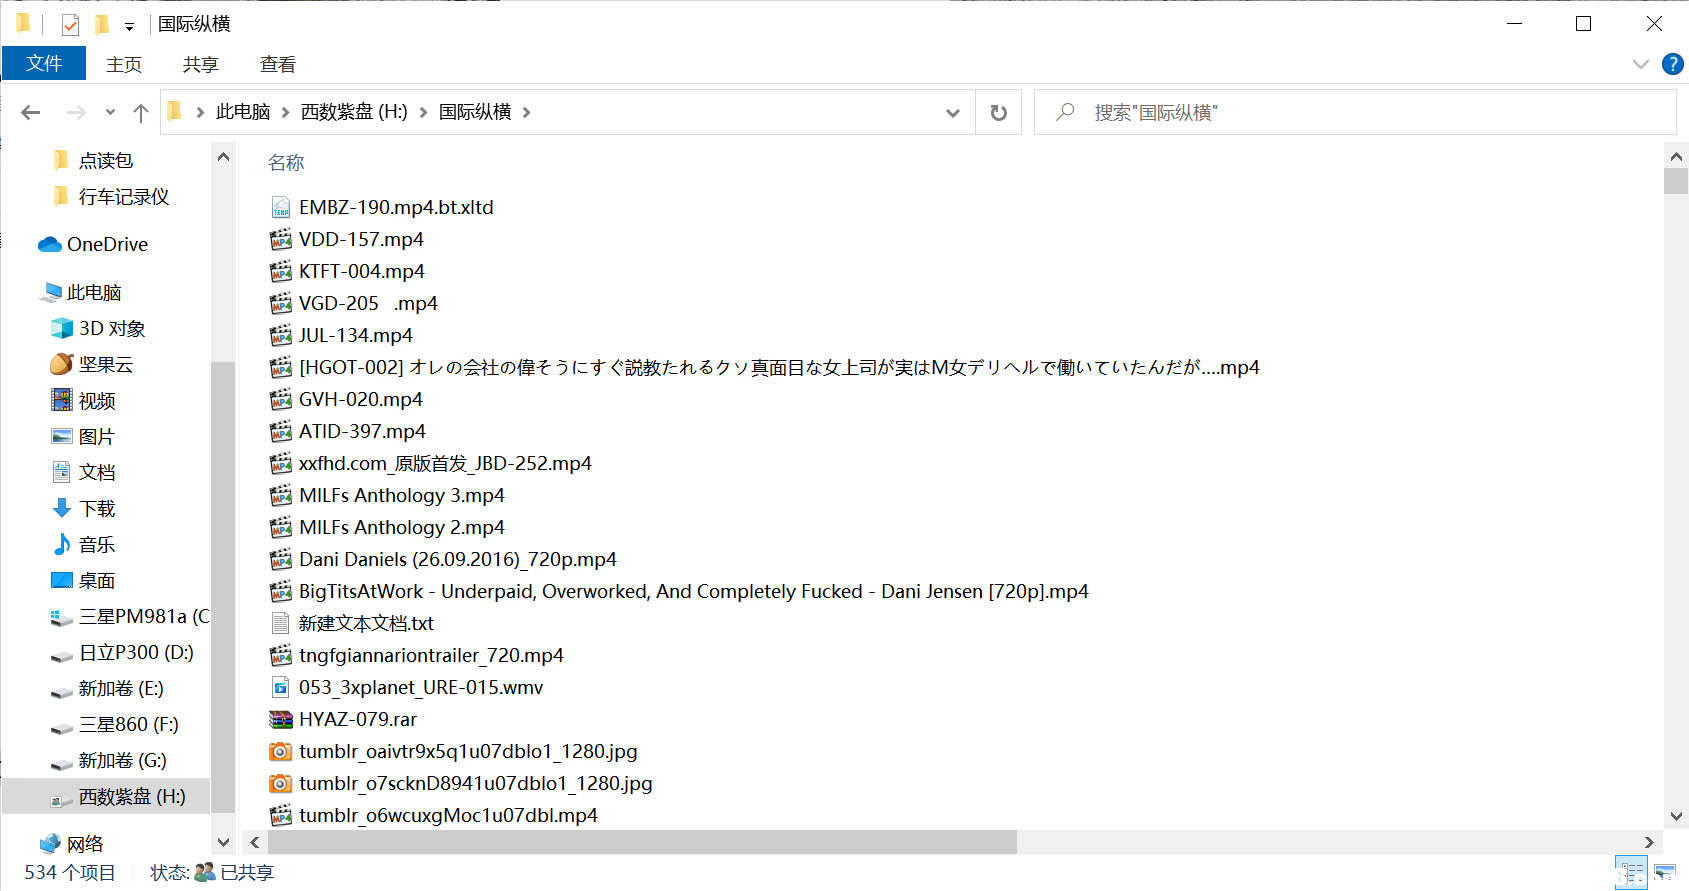Click the RAR archive icon of HYAZ-079.rar
Viewport: 1689px width, 891px height.
(281, 719)
